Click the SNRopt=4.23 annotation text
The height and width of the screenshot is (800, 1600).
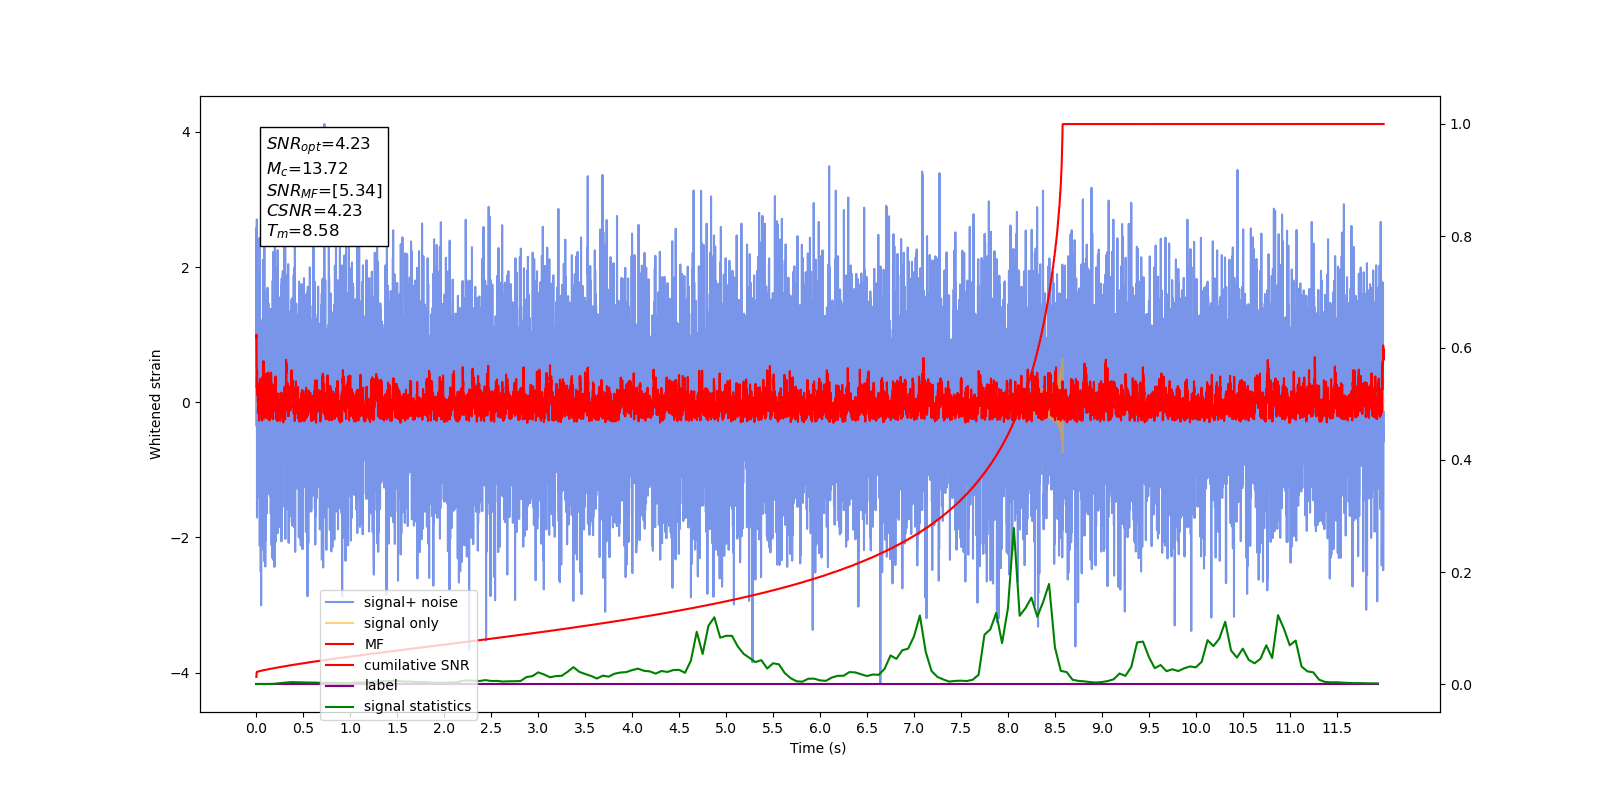point(318,144)
